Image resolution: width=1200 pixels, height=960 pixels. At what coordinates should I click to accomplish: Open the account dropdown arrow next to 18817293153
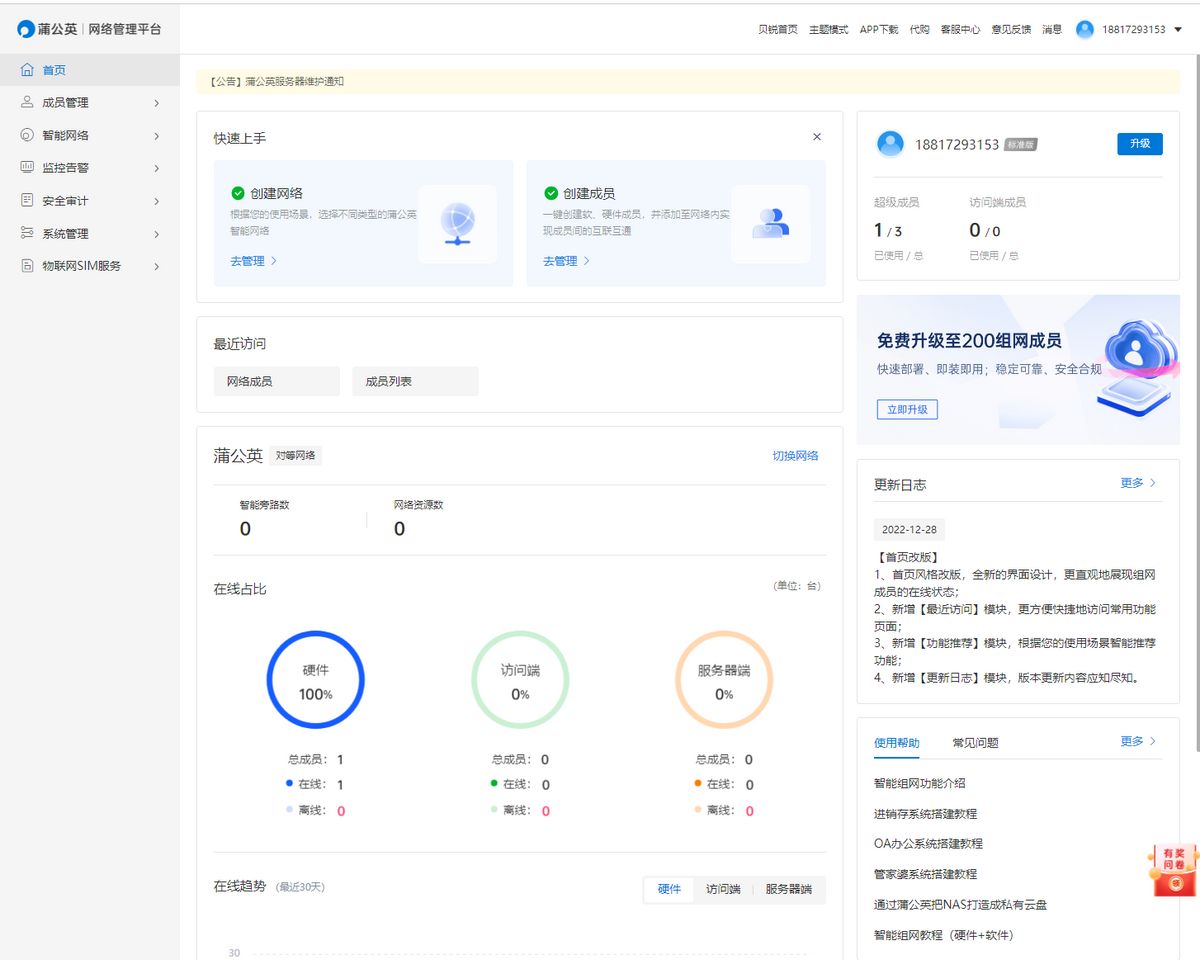[1178, 30]
